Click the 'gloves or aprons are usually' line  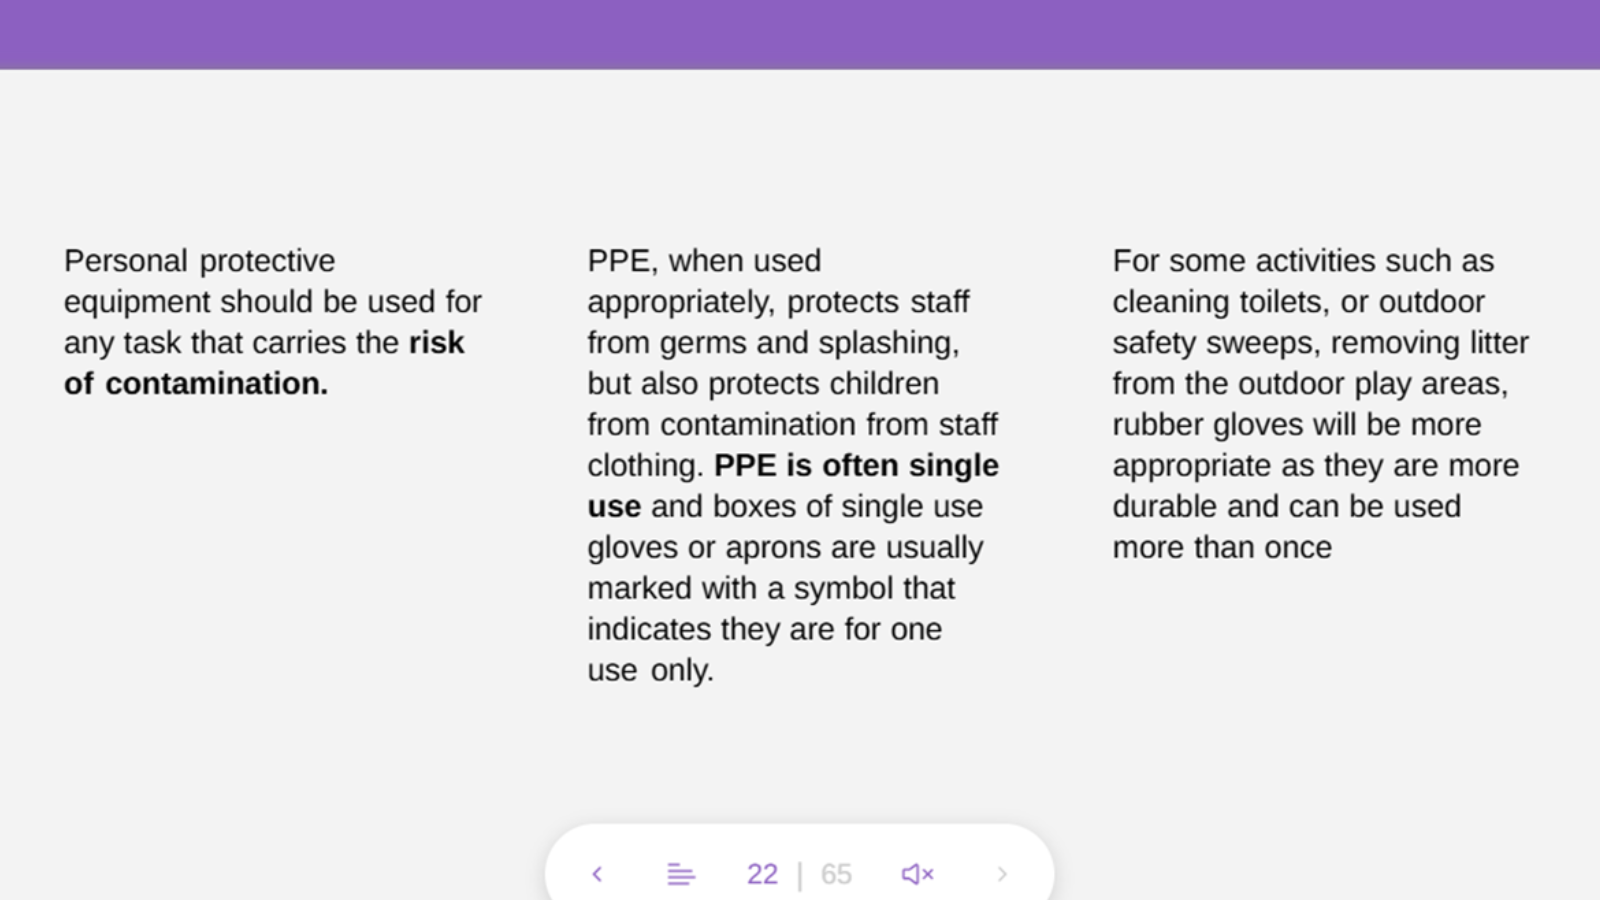pos(785,547)
